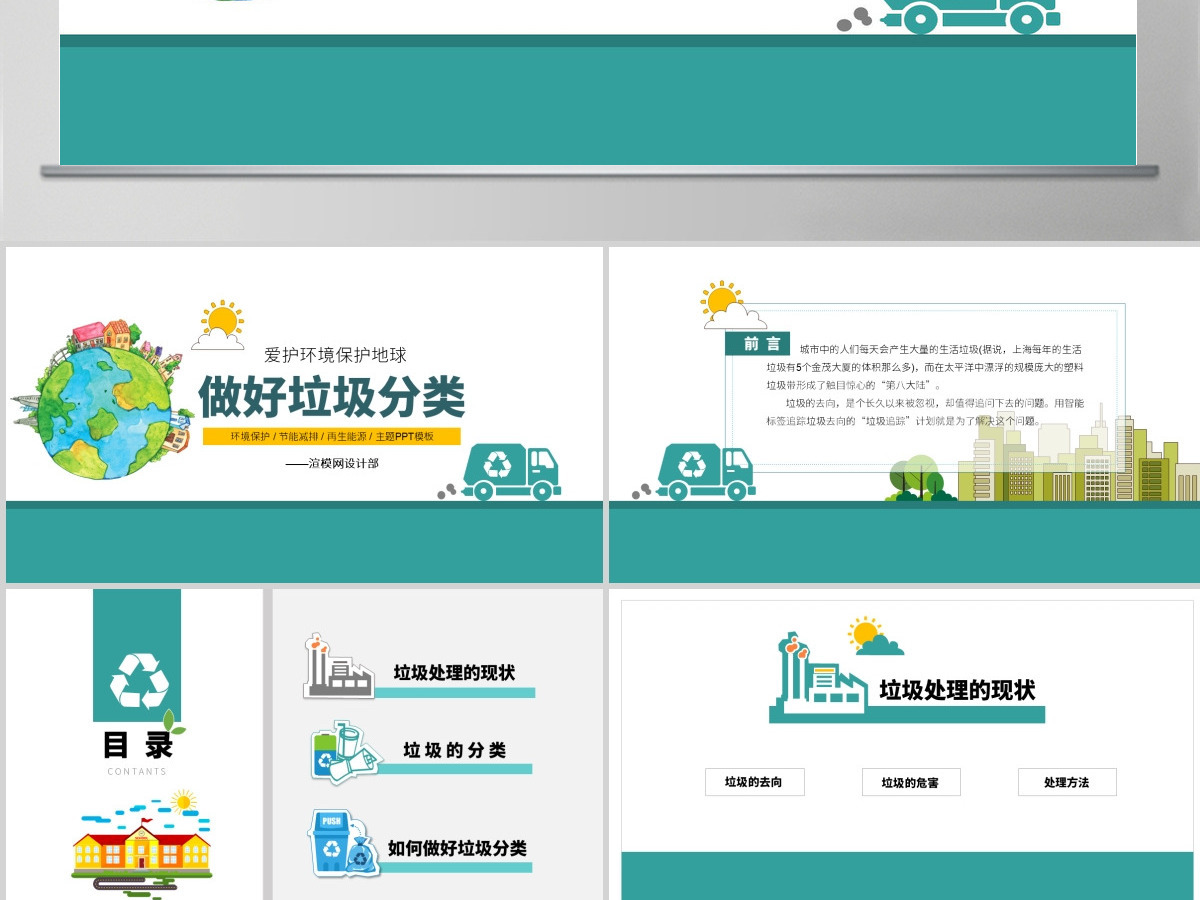This screenshot has width=1200, height=900.
Task: Click the preface paragraph text box
Action: click(x=924, y=386)
